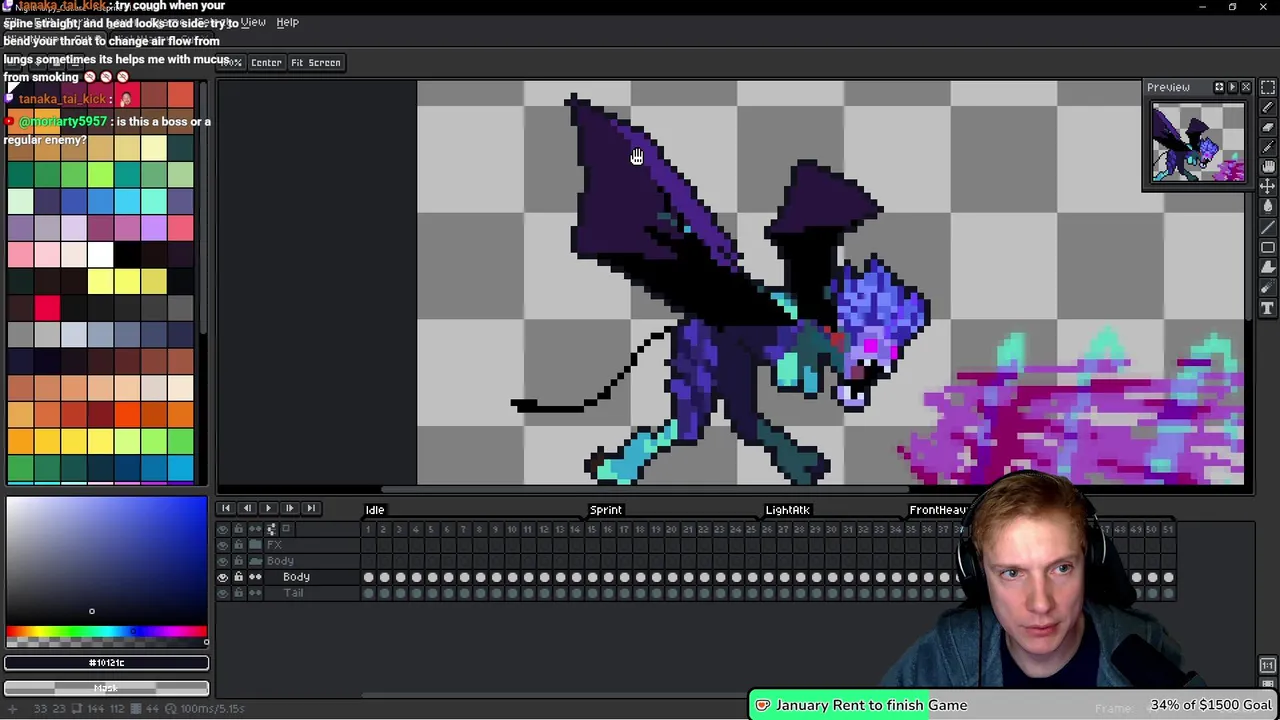Select the Sprint animation tag
The height and width of the screenshot is (720, 1280).
coord(606,510)
